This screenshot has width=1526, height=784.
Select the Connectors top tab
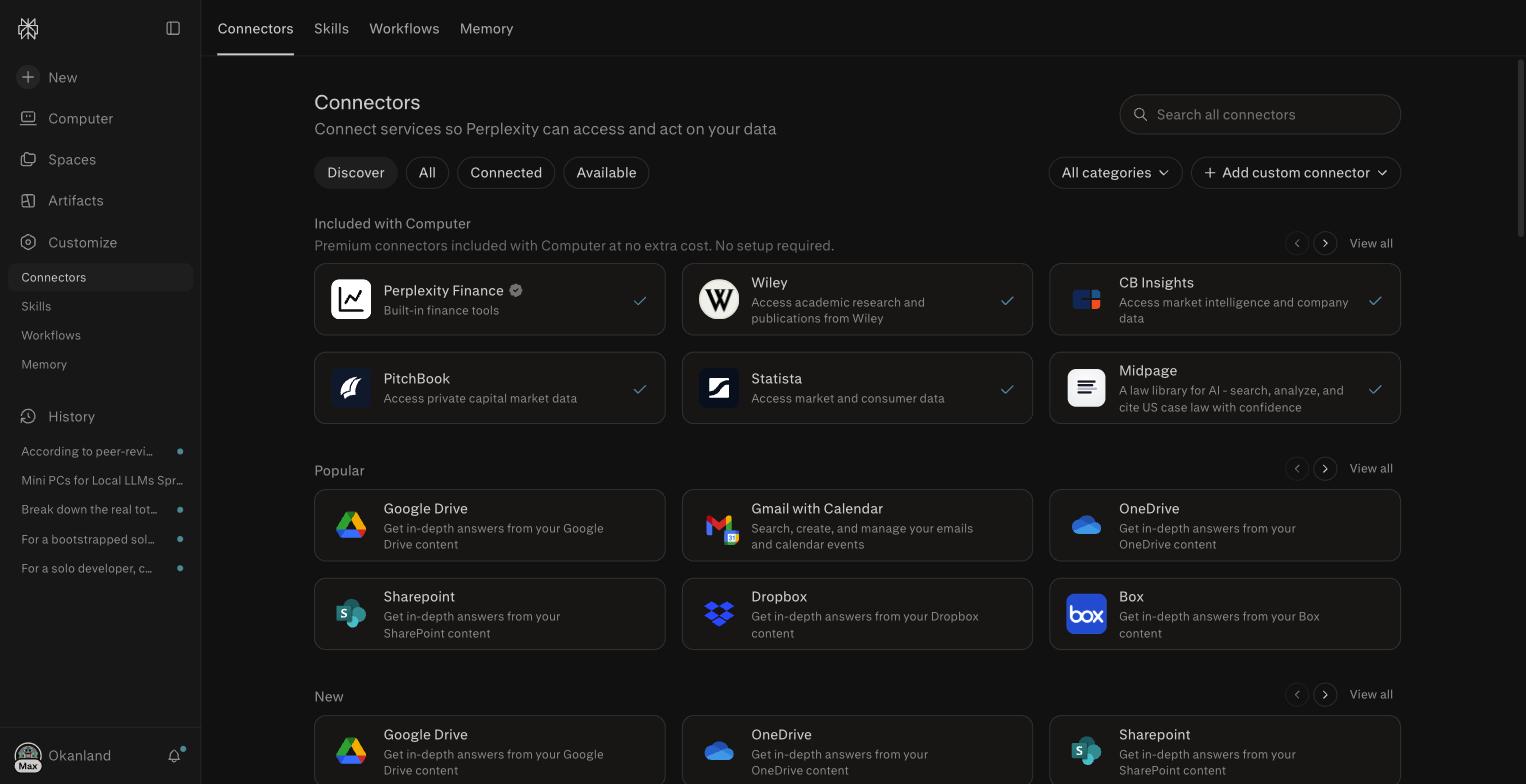click(255, 28)
